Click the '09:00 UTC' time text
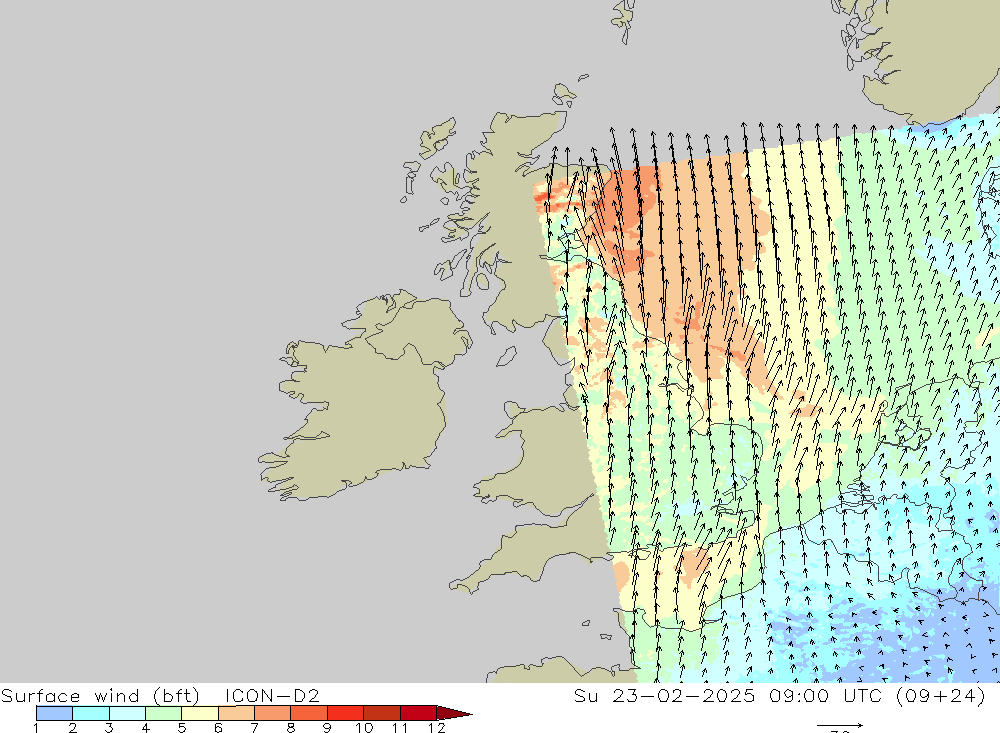Image resolution: width=1000 pixels, height=733 pixels. [x=827, y=695]
